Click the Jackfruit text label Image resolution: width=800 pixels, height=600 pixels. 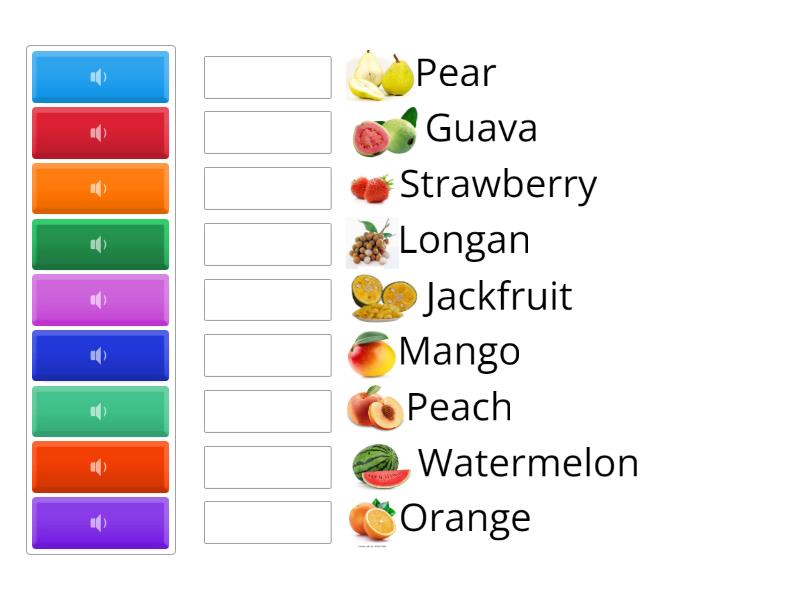tap(499, 297)
